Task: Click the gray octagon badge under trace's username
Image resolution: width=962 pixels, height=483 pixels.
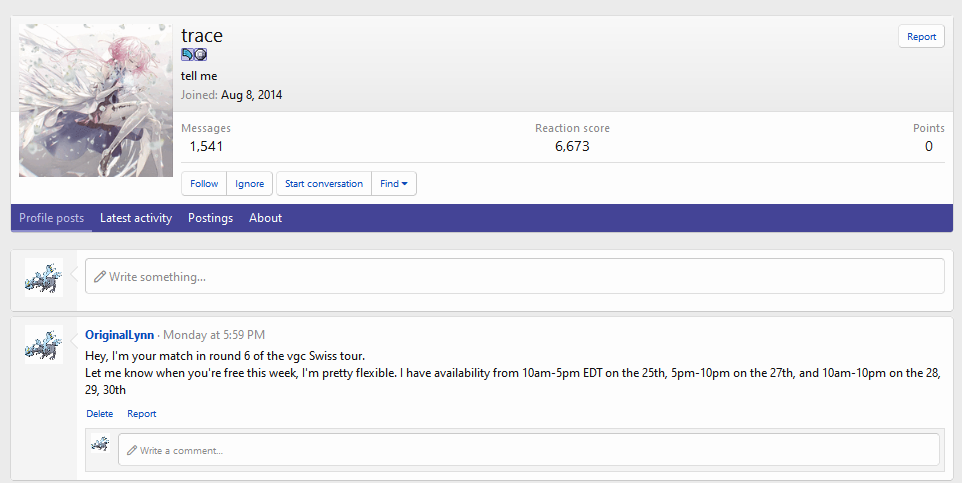Action: pyautogui.click(x=200, y=55)
